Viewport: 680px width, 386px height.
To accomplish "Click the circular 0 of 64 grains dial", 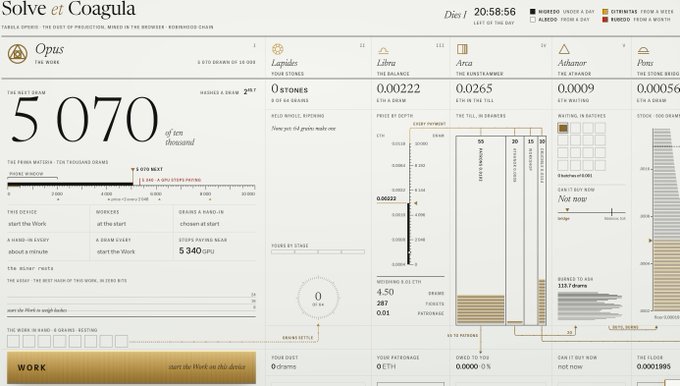I will point(318,298).
